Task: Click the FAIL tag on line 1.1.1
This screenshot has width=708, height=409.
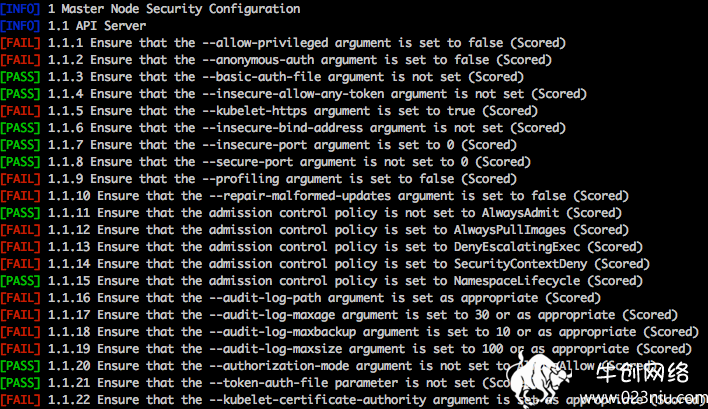Action: [20, 43]
